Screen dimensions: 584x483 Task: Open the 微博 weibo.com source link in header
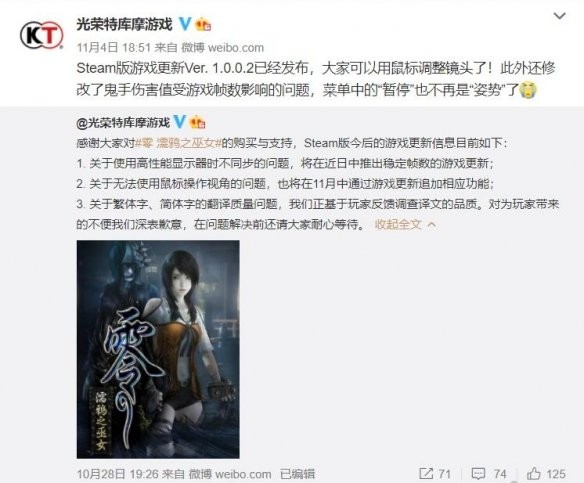(x=222, y=47)
